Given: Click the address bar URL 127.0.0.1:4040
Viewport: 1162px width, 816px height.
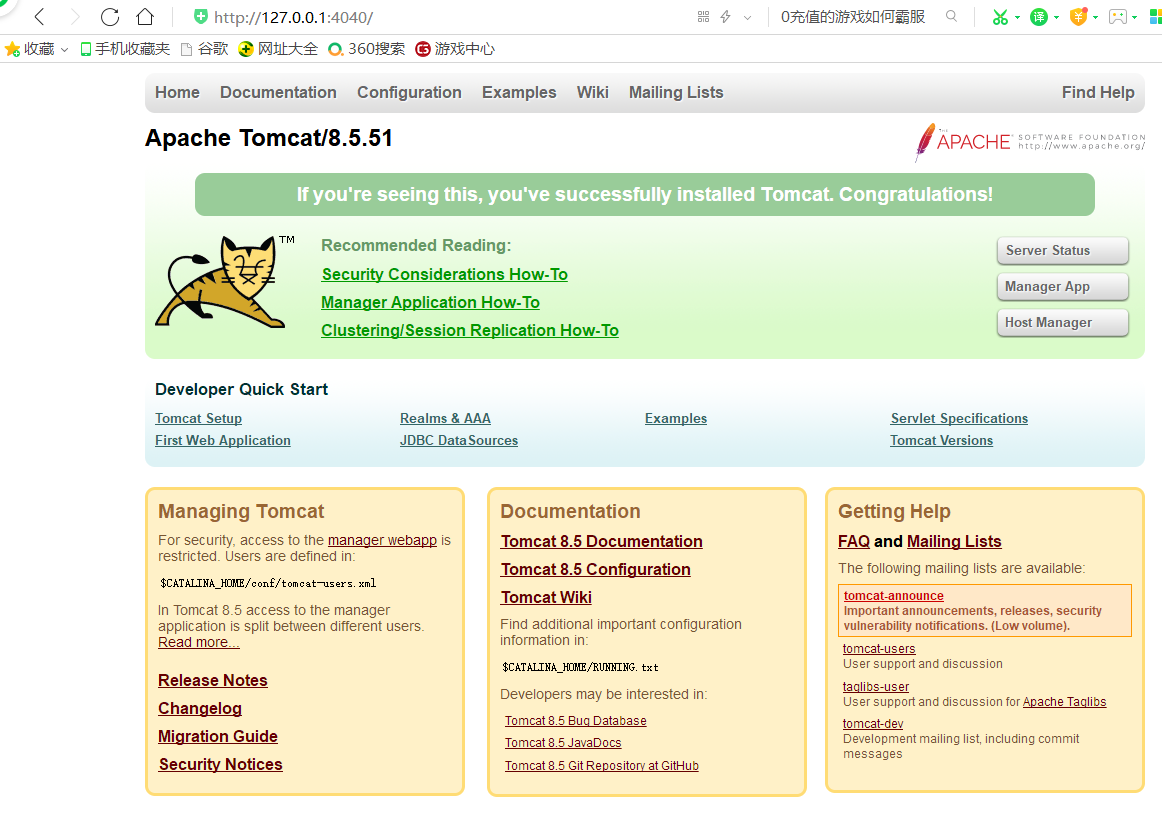Looking at the screenshot, I should (293, 16).
